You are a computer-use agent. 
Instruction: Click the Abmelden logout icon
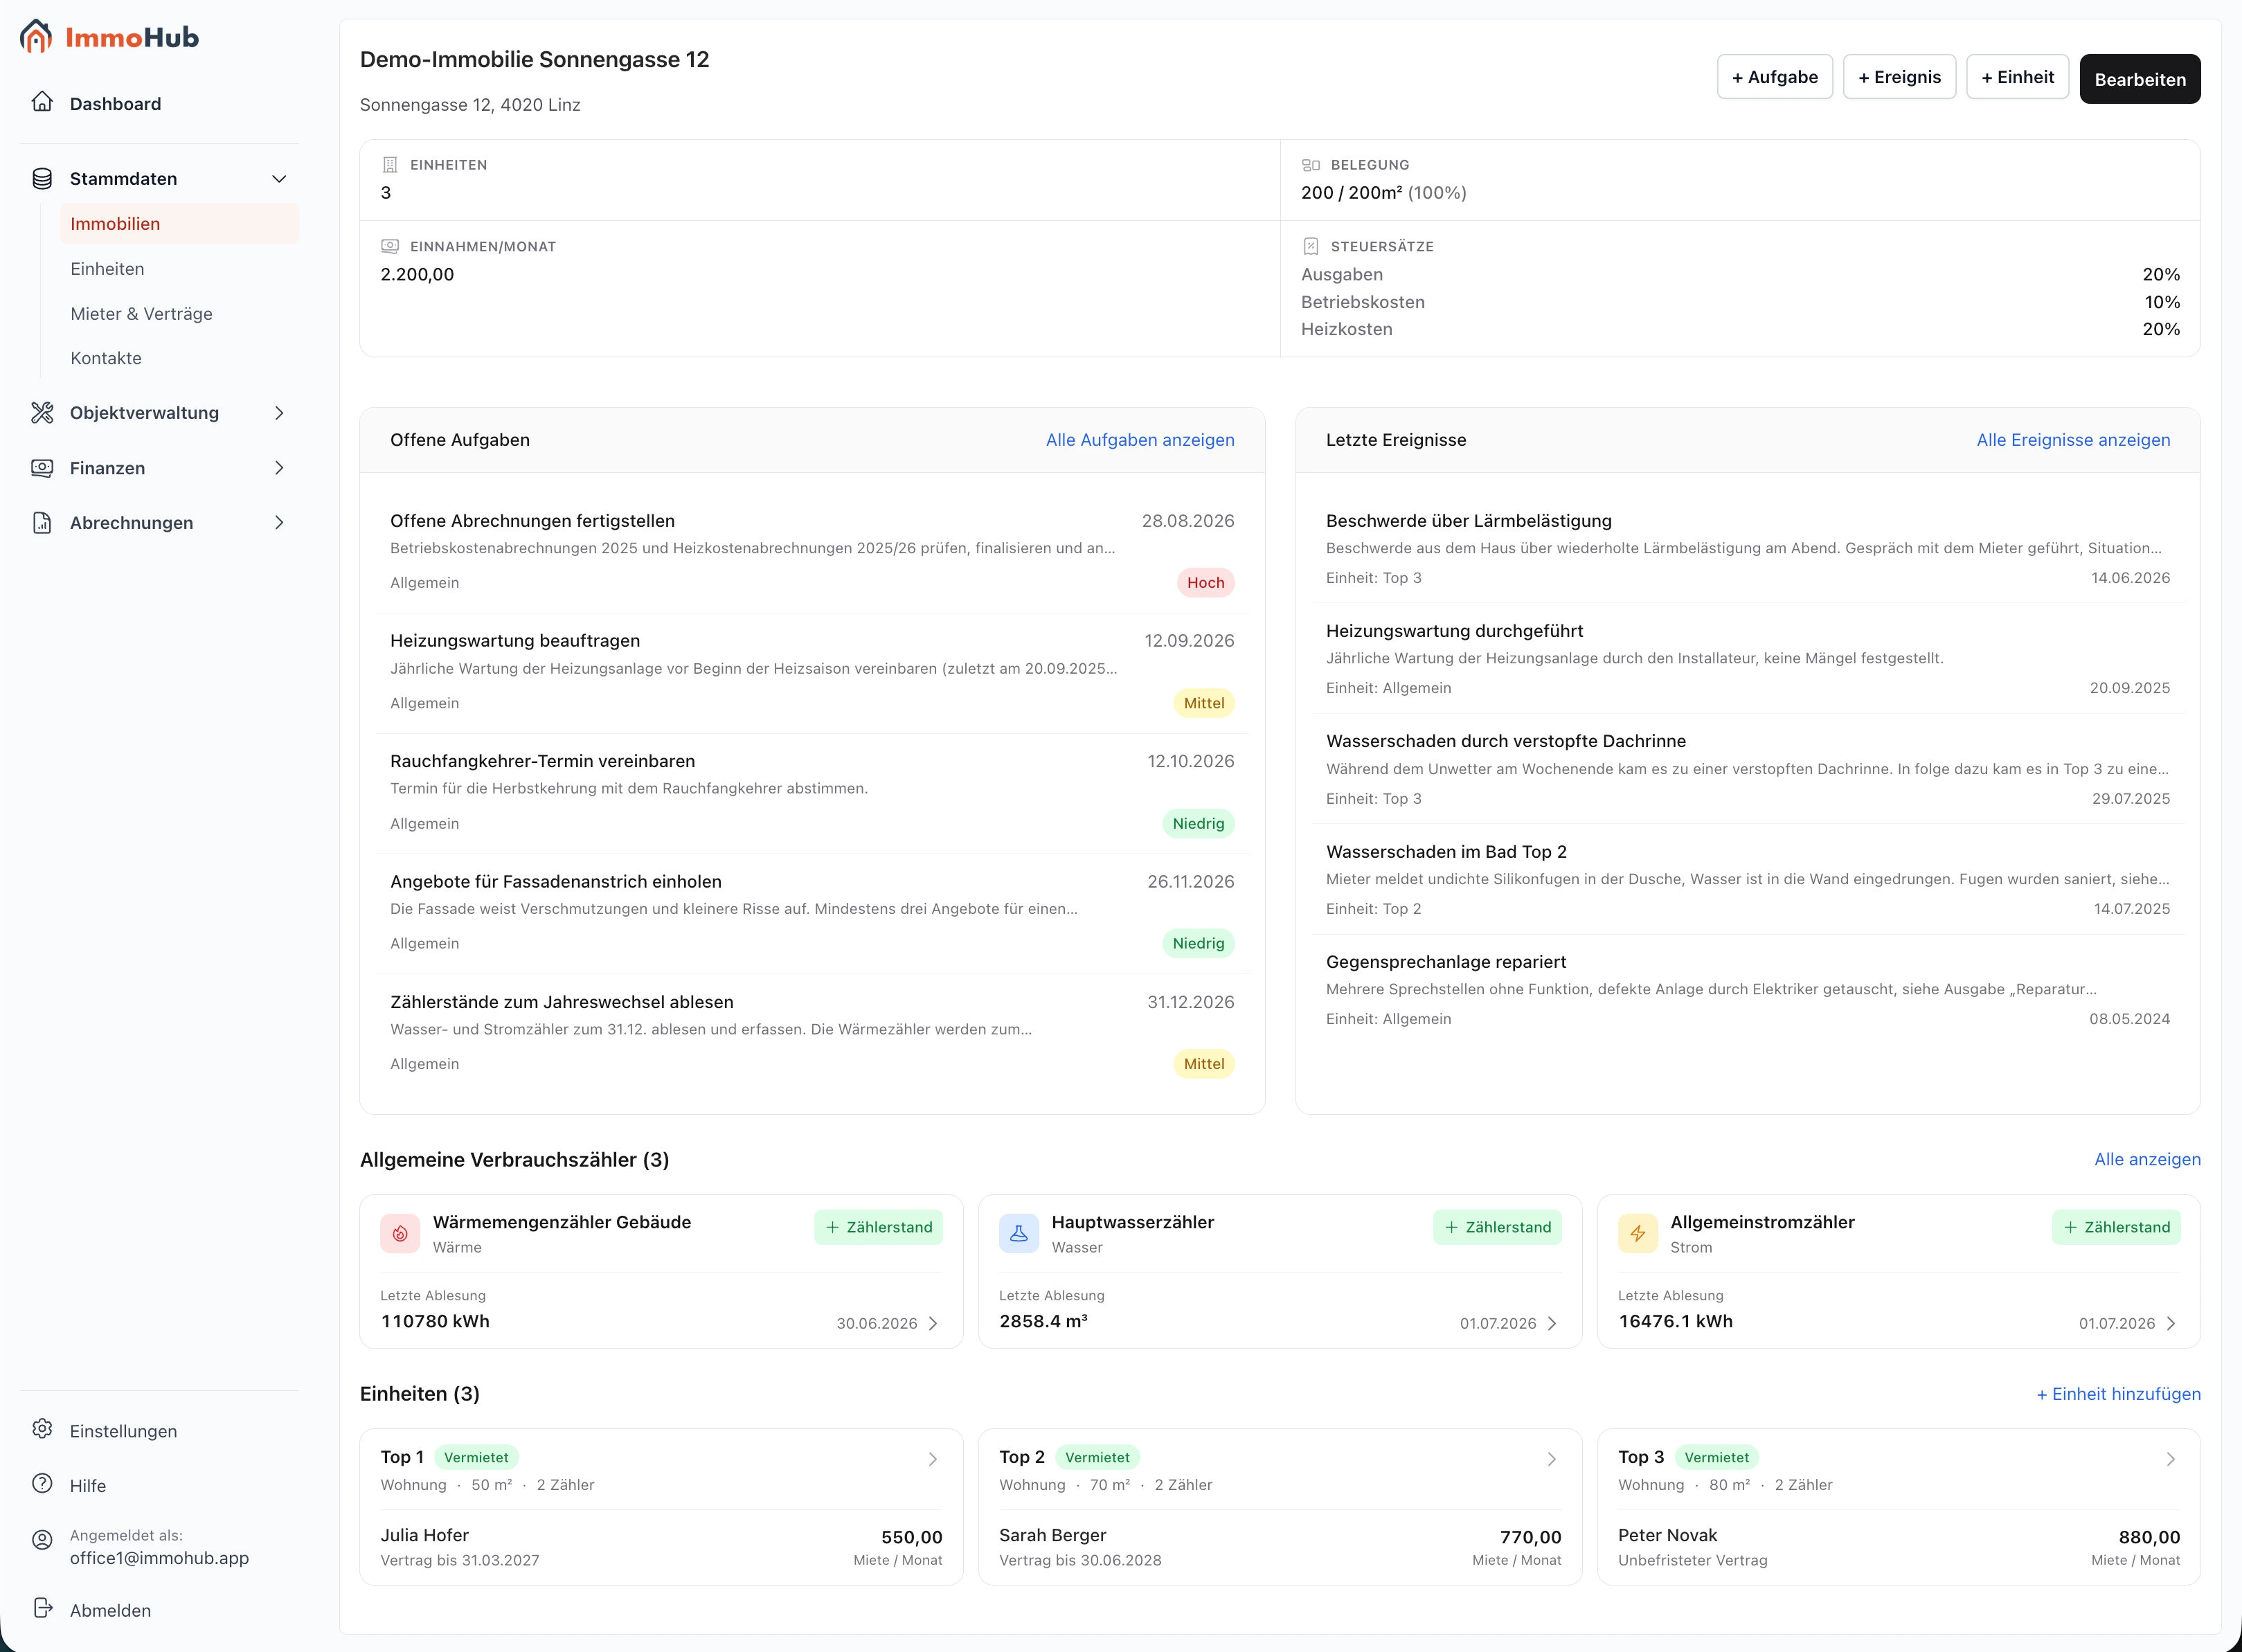click(x=42, y=1608)
